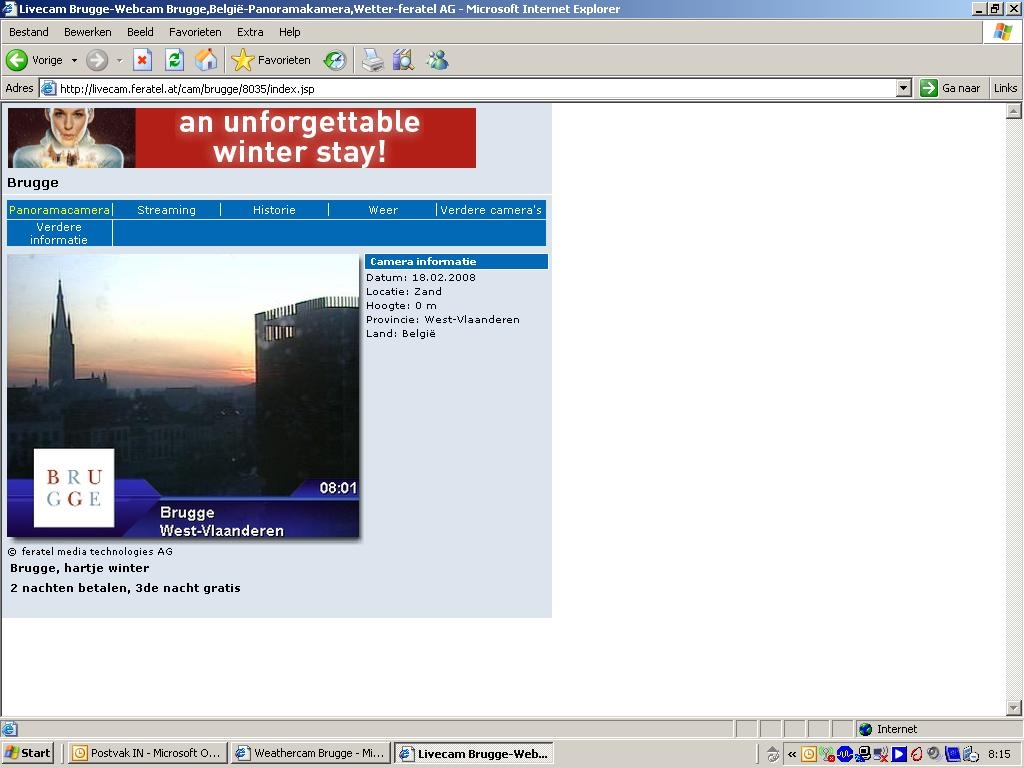
Task: Click '2 nachten betalen, 3de nacht gratis' link
Action: pos(125,588)
